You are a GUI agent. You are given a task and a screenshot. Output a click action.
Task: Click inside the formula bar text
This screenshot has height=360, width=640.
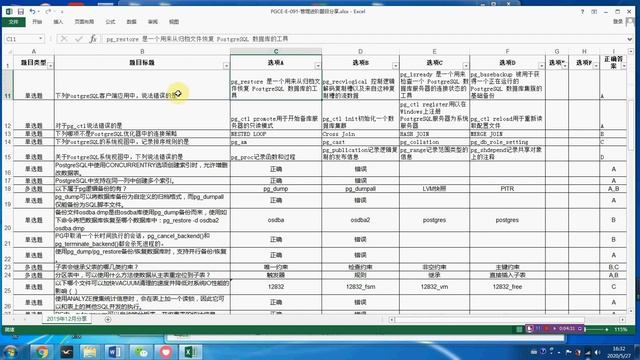coord(363,39)
